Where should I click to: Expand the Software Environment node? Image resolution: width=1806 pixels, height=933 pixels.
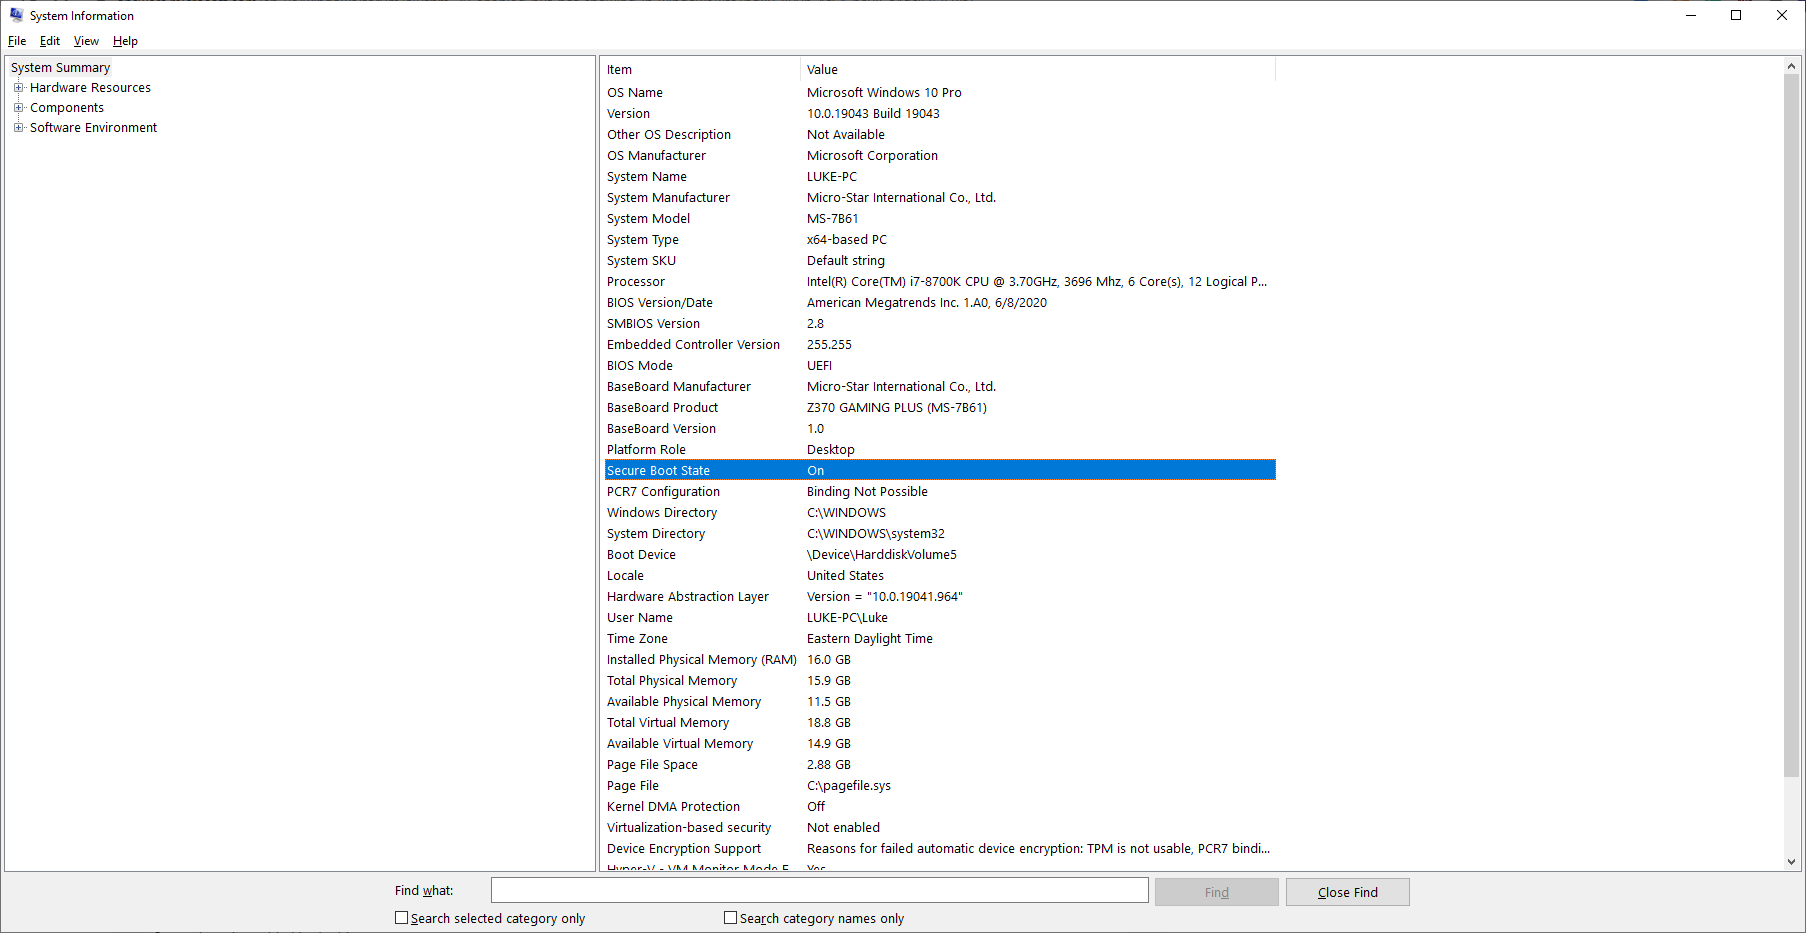(x=18, y=128)
